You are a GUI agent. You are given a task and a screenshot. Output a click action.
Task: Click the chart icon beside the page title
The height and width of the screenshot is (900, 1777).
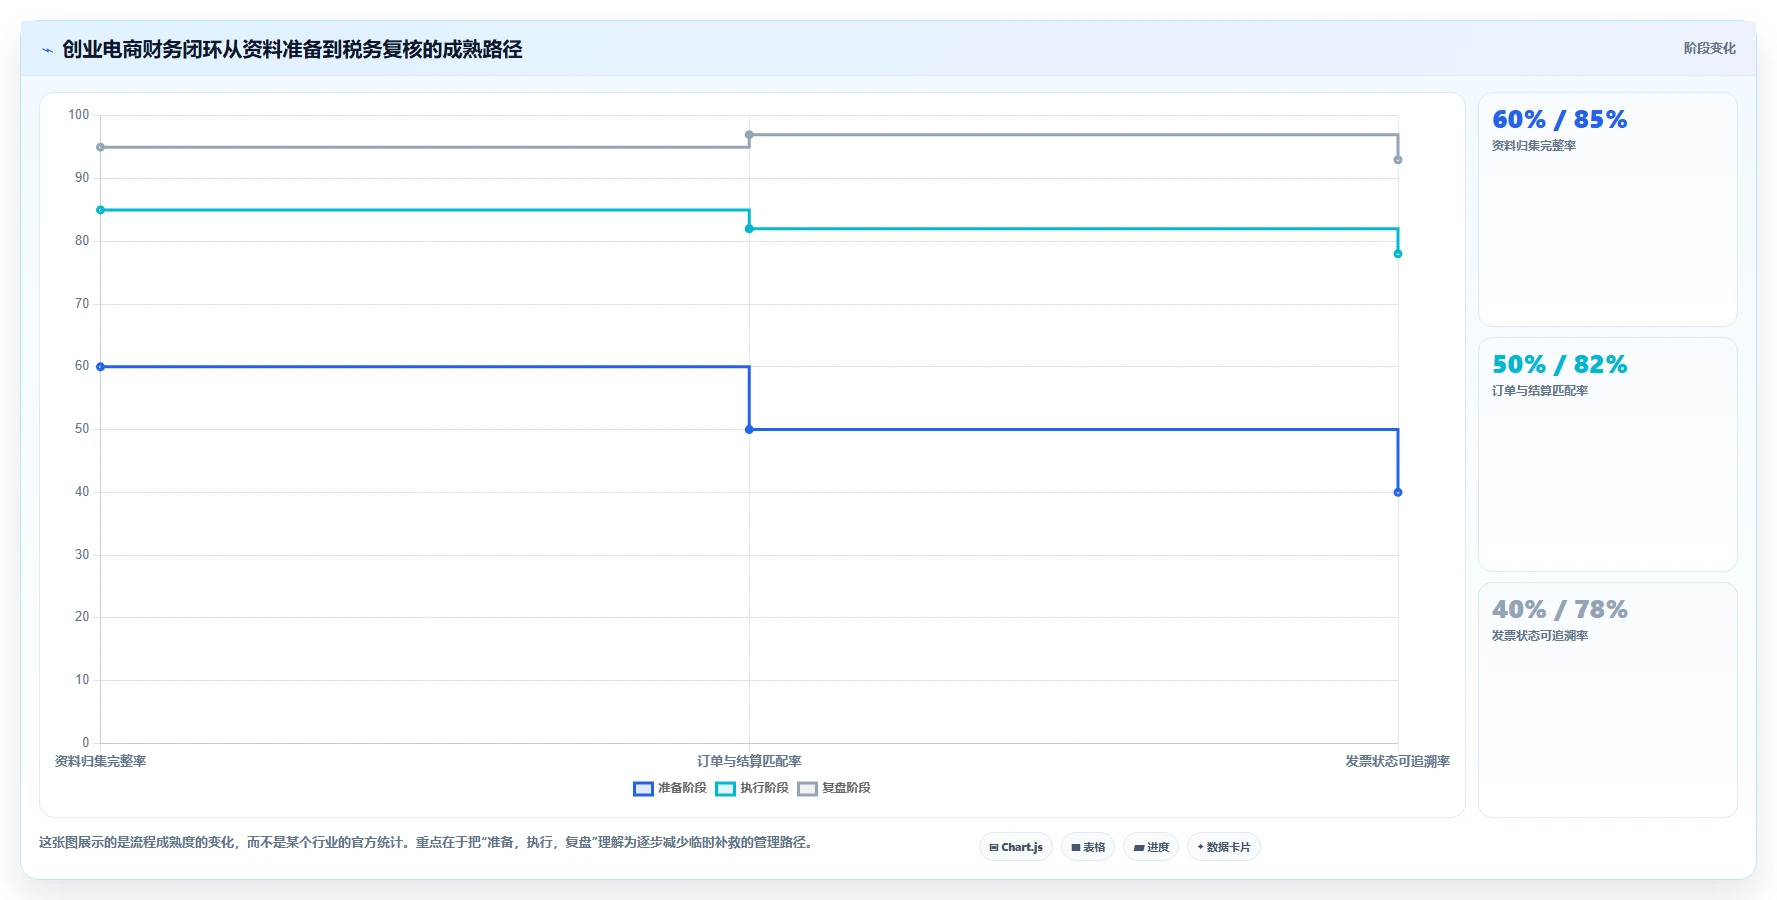click(47, 50)
